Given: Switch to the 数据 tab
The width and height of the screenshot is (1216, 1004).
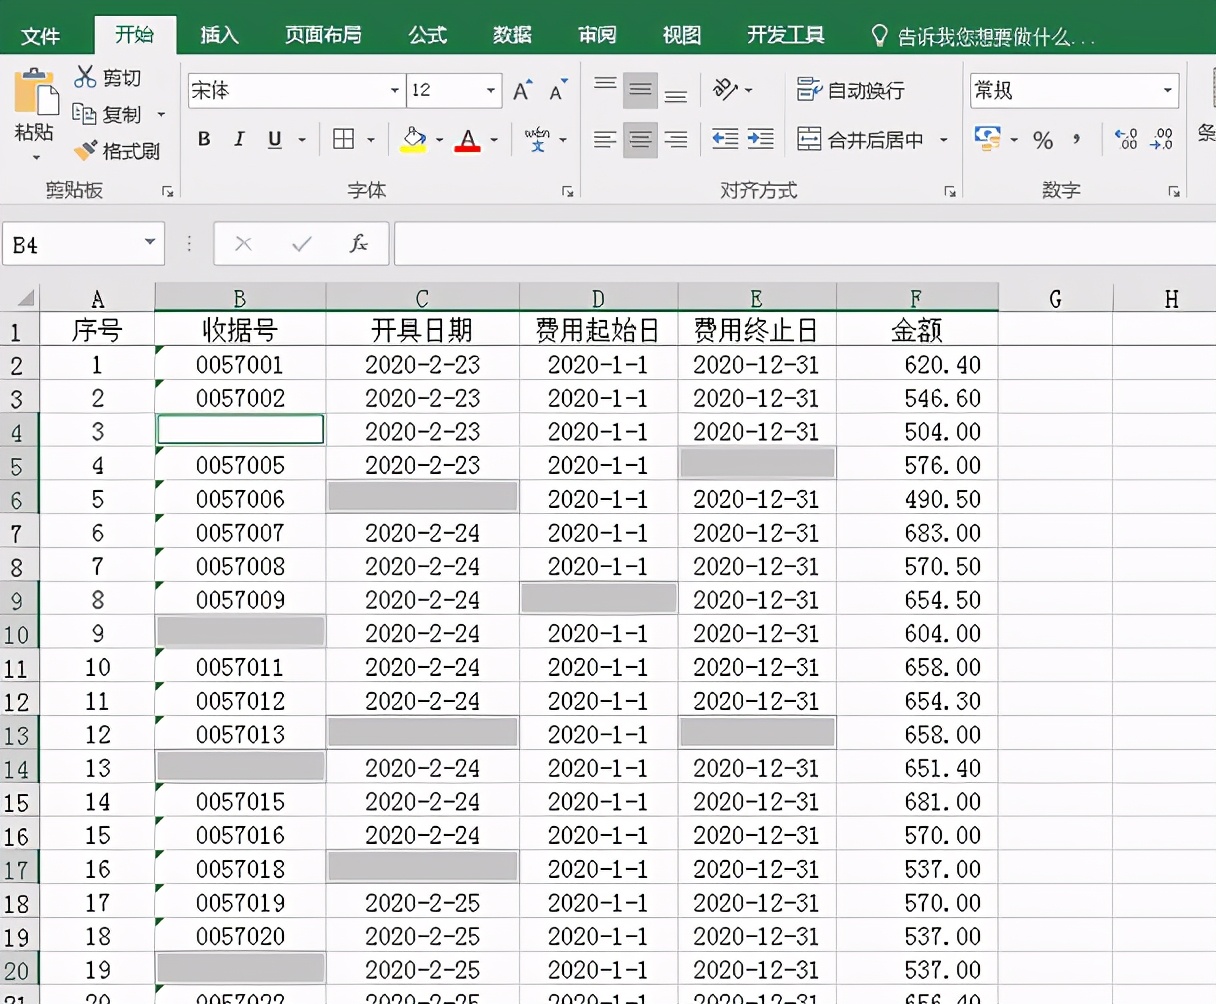Looking at the screenshot, I should [x=512, y=35].
